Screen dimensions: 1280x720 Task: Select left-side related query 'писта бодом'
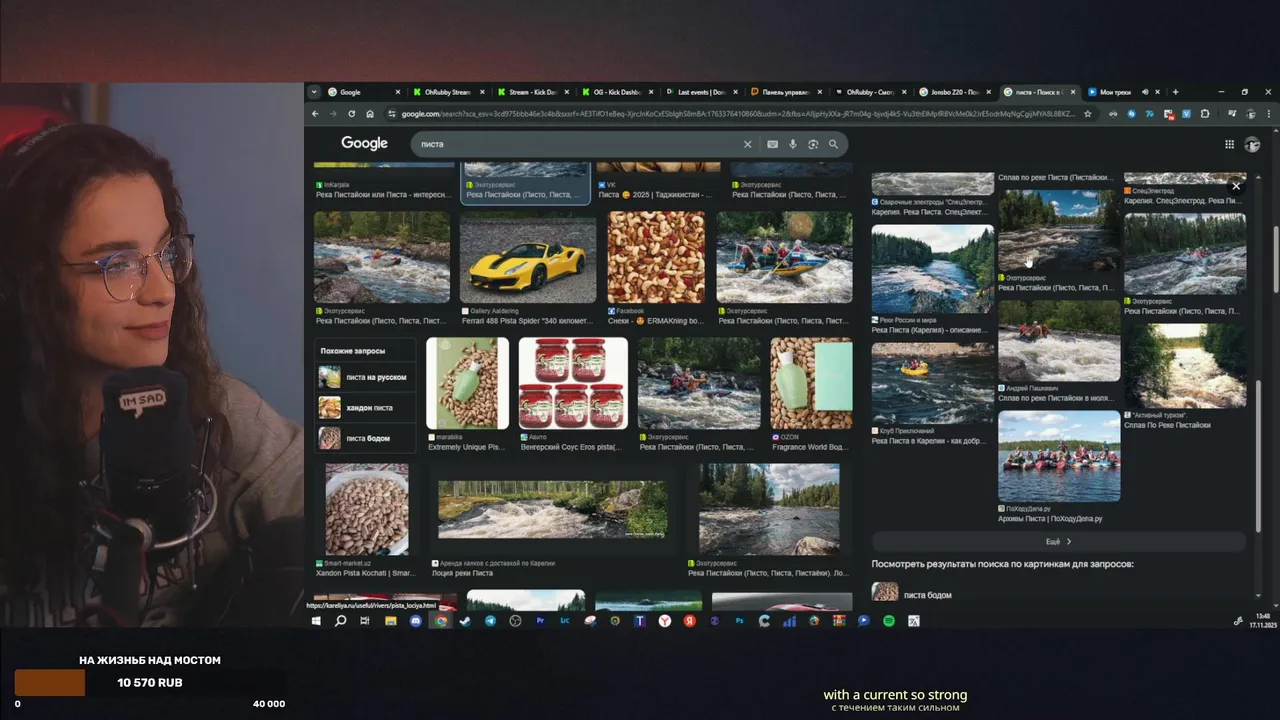(365, 438)
